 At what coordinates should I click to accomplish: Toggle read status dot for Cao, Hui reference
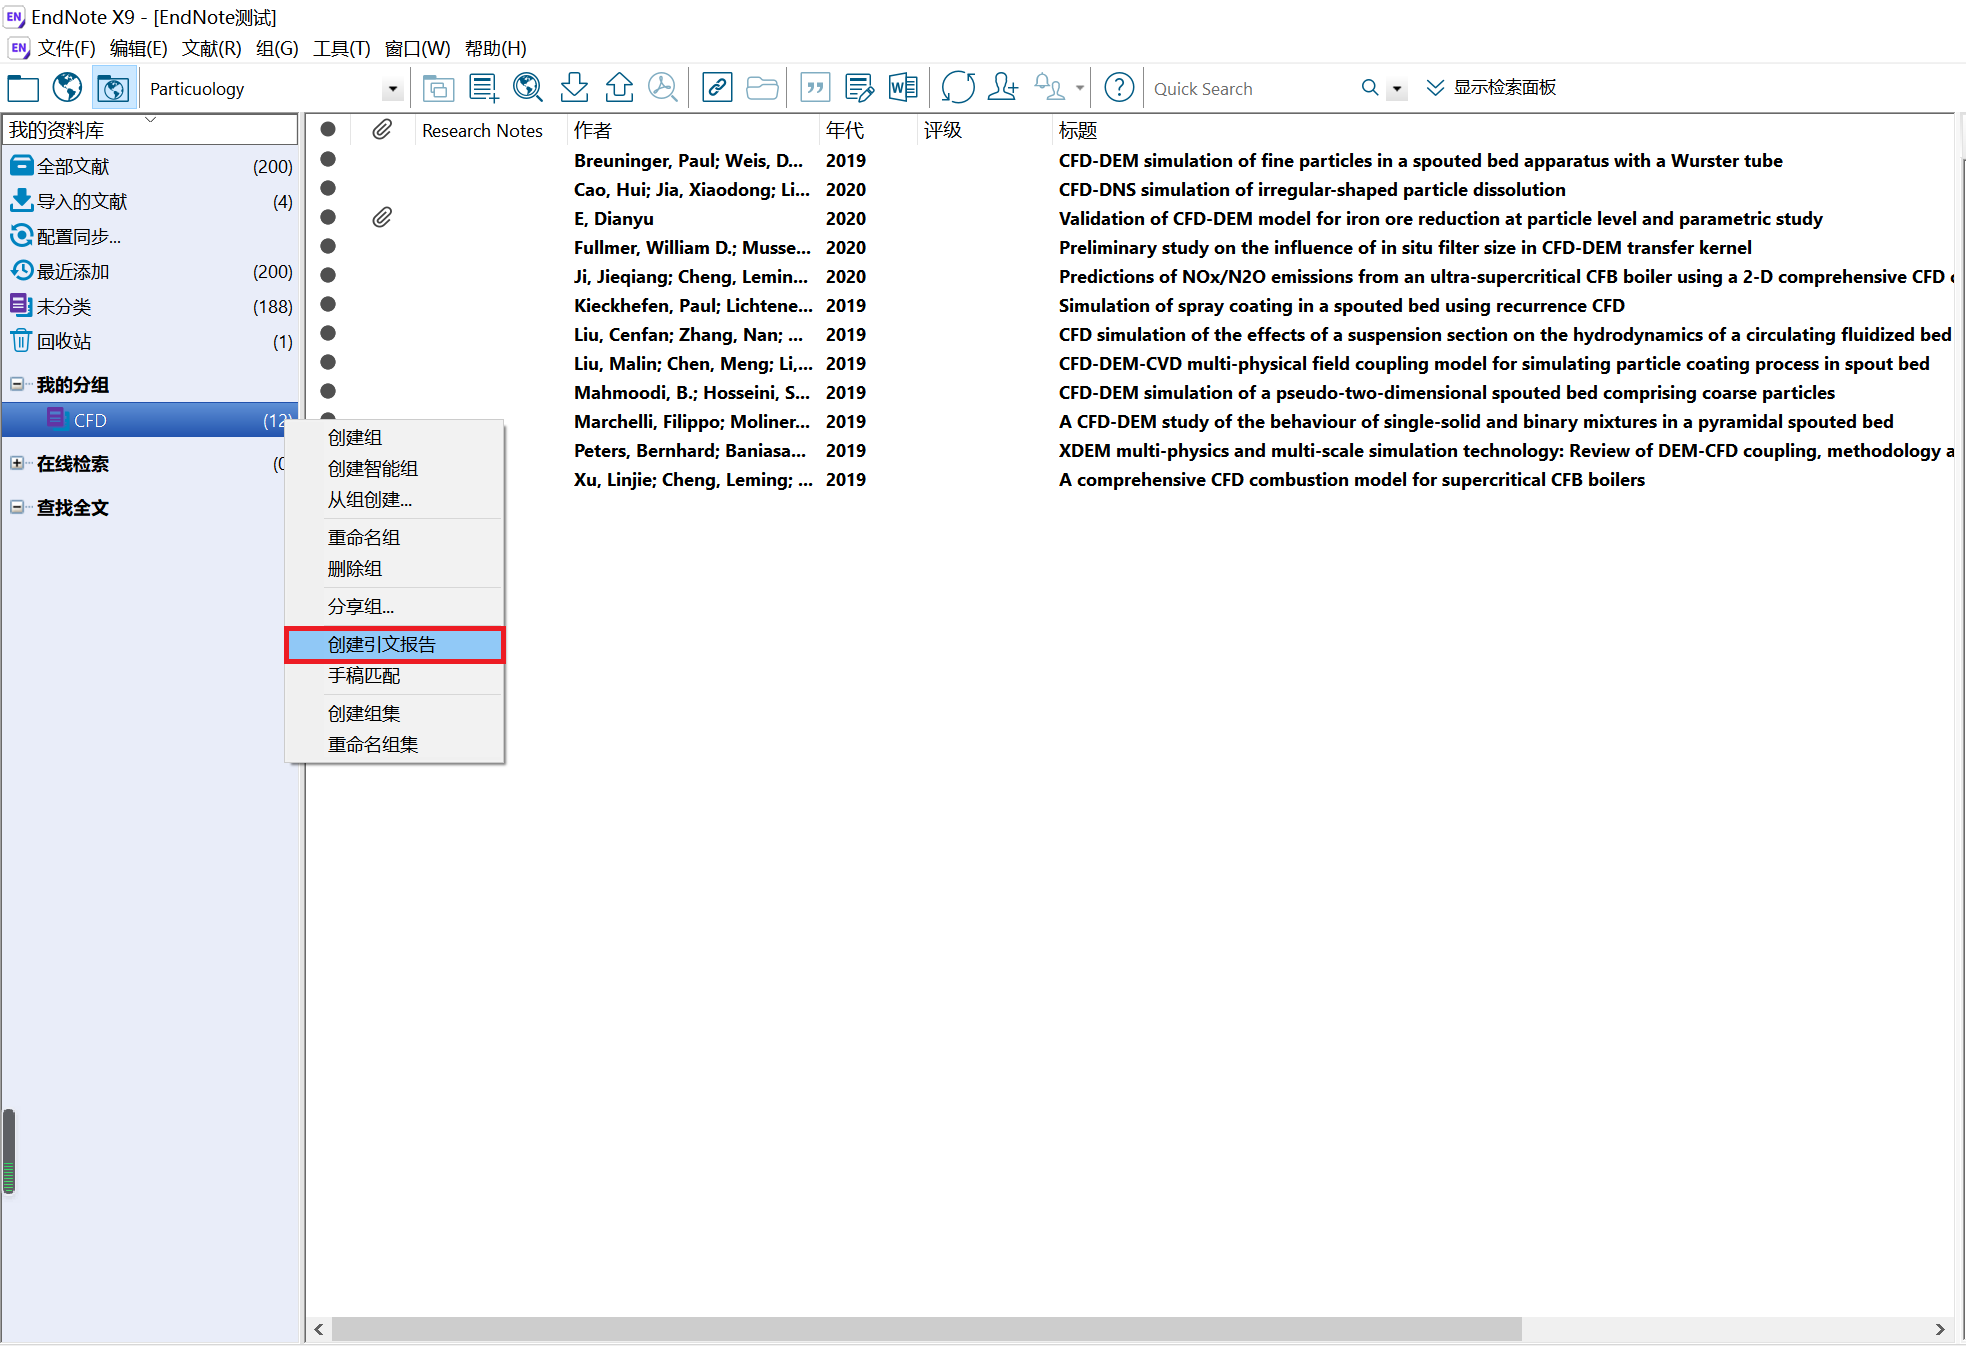(328, 188)
